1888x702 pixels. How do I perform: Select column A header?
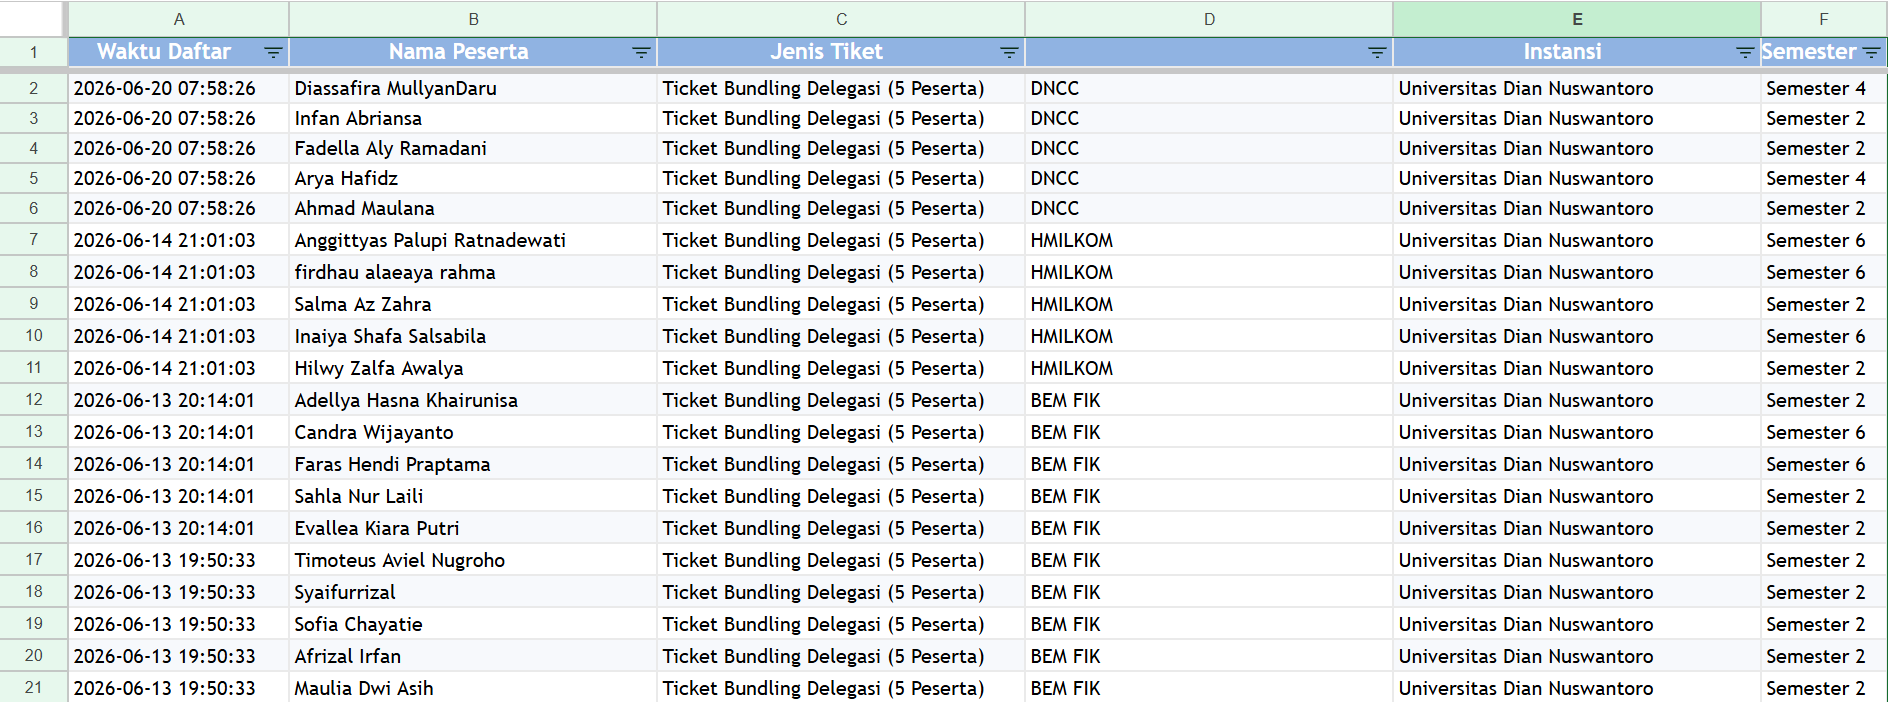pos(179,19)
